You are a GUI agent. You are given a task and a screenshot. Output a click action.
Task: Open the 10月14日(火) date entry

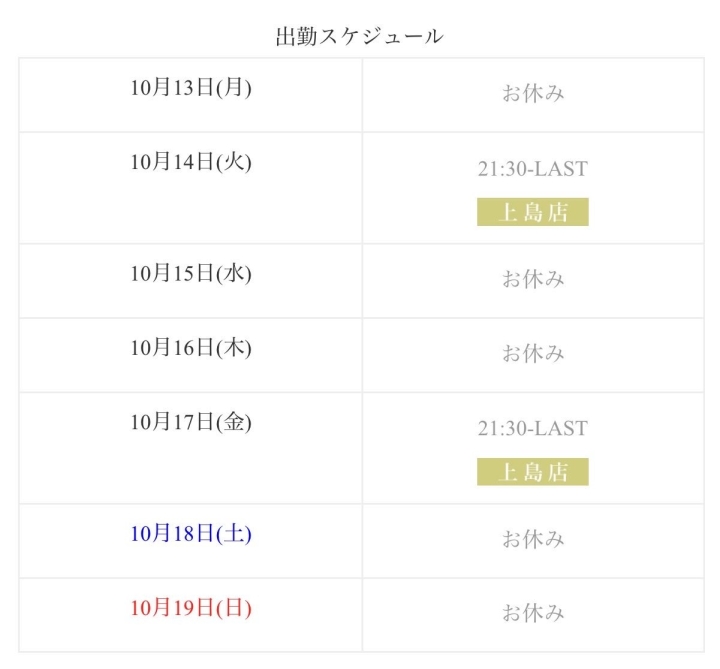coord(190,162)
